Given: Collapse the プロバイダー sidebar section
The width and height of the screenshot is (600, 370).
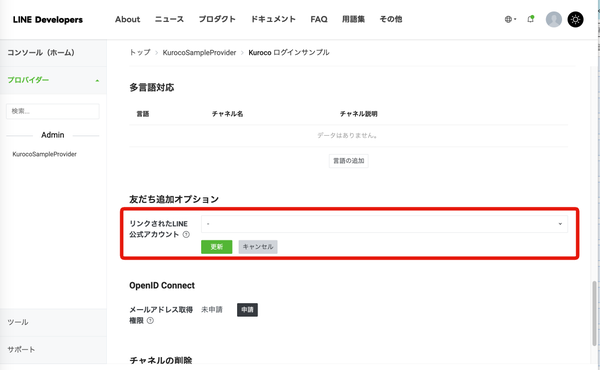Looking at the screenshot, I should (53, 80).
